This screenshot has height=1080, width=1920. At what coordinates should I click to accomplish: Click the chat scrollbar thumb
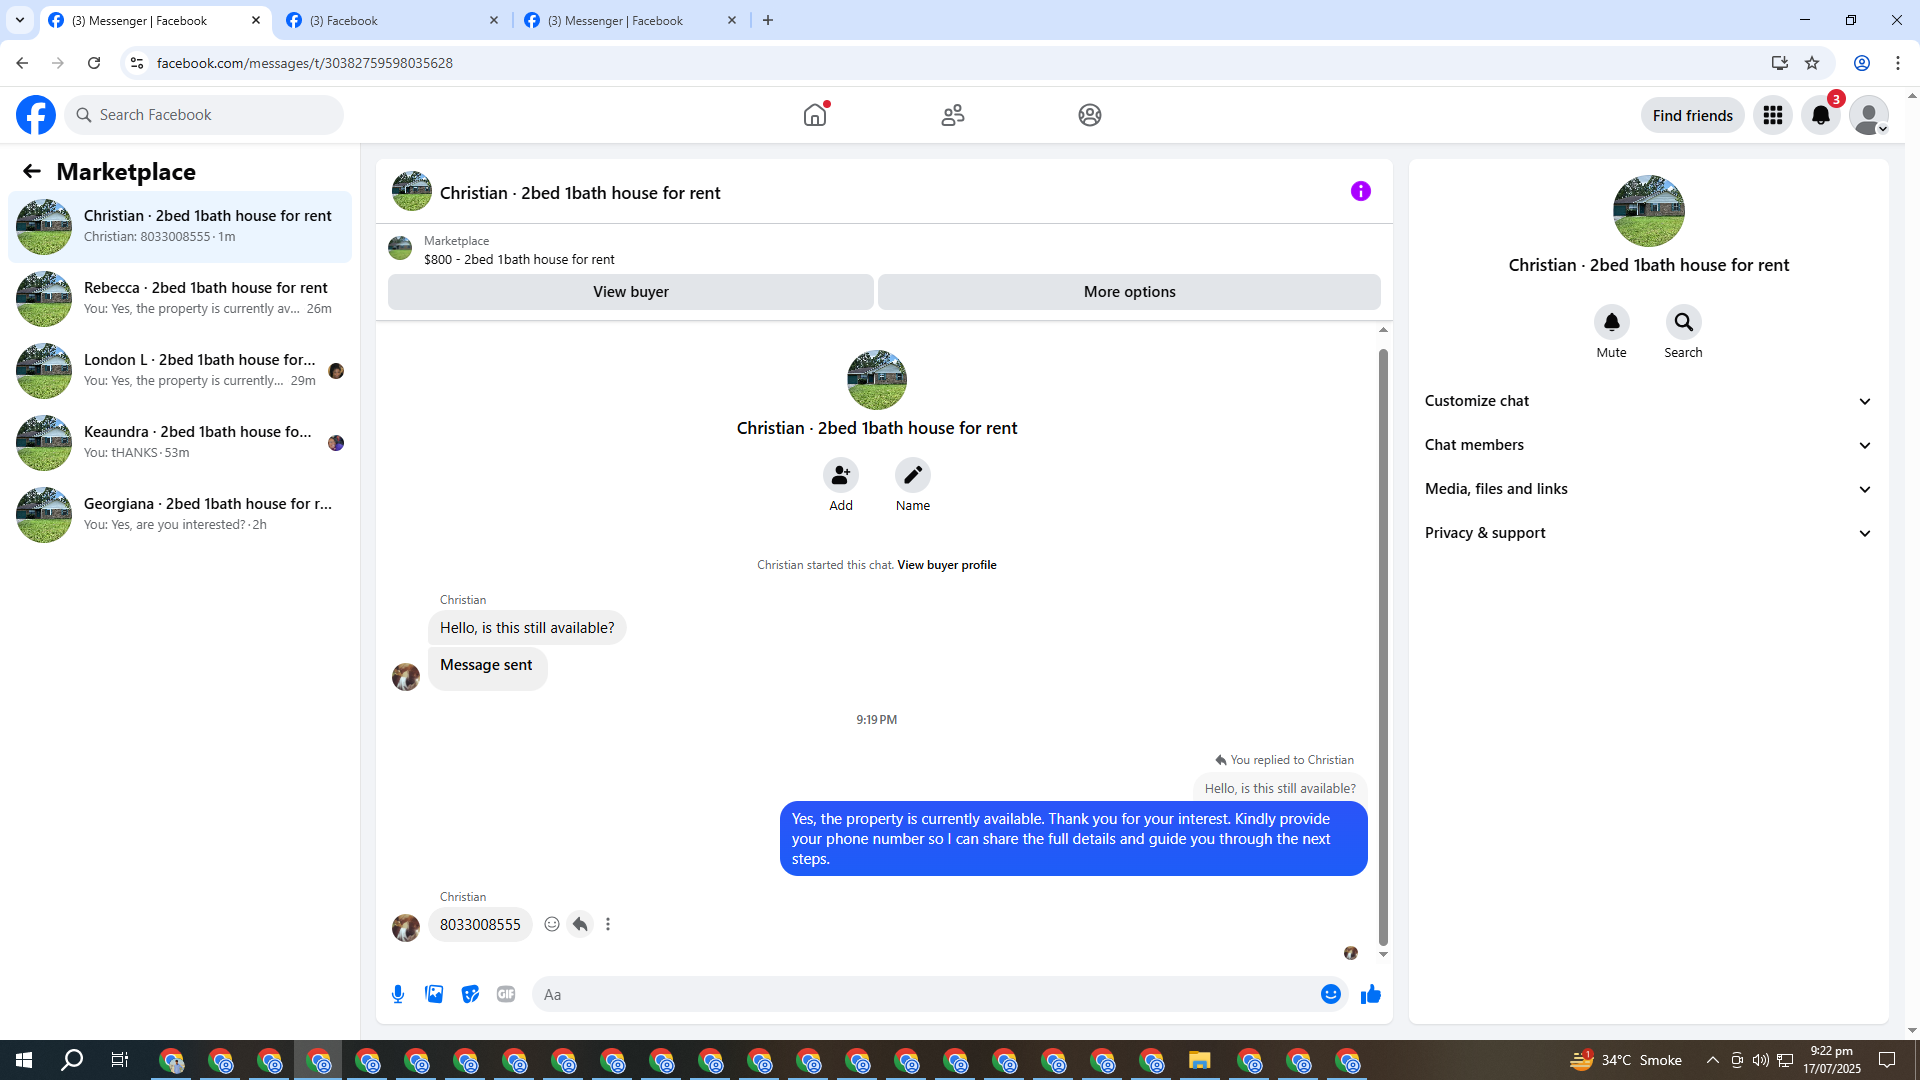(1383, 646)
